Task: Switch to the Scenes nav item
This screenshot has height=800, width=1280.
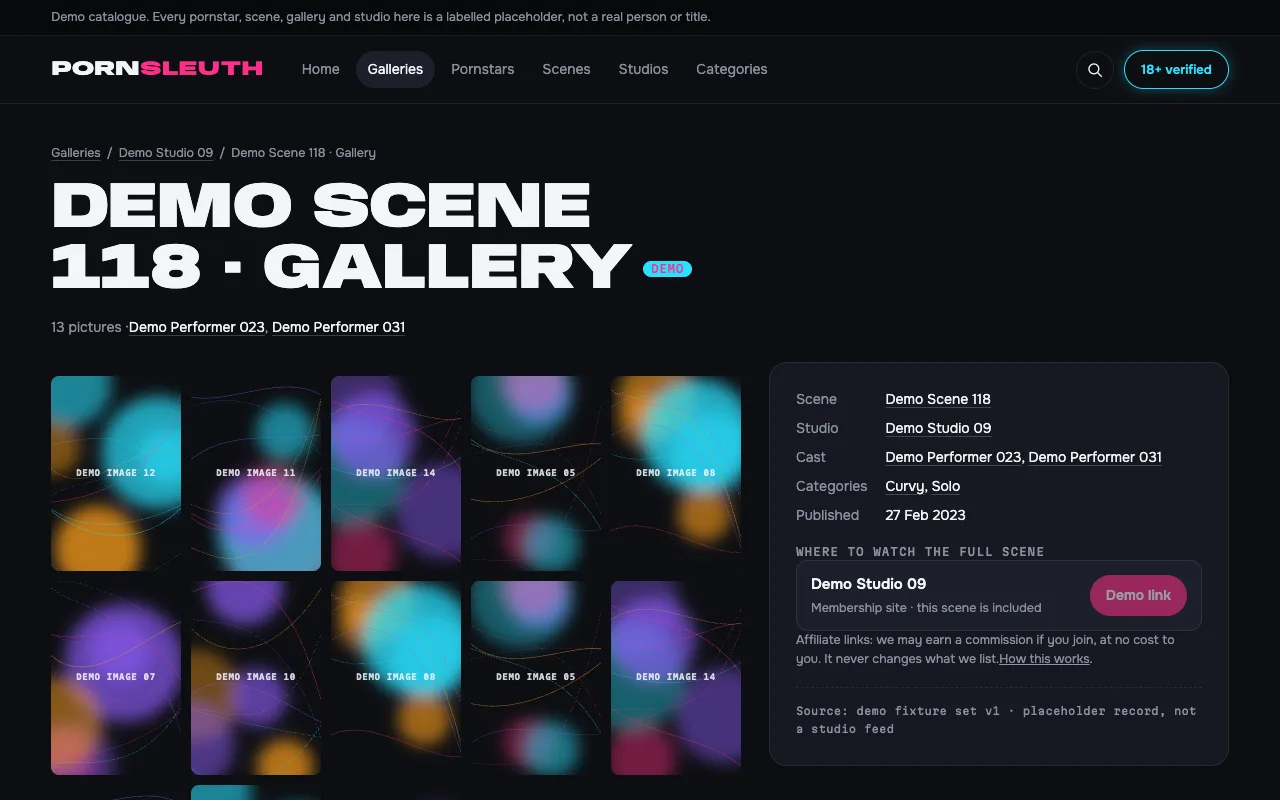Action: 566,69
